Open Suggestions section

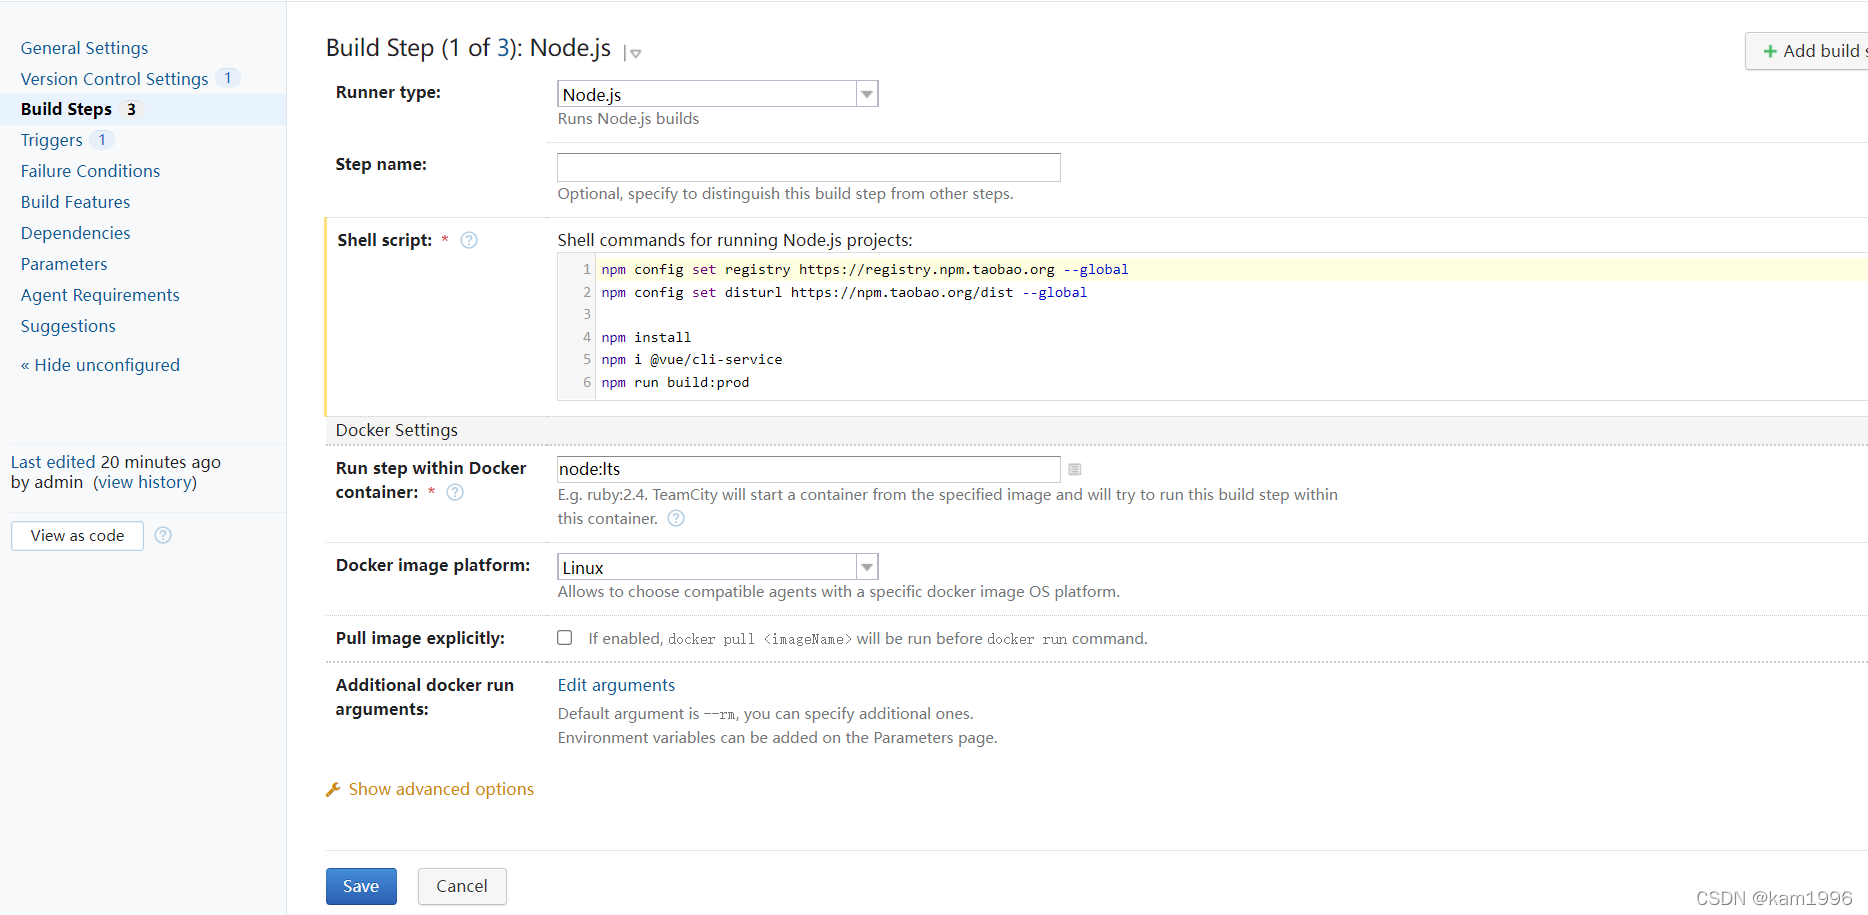click(x=68, y=326)
